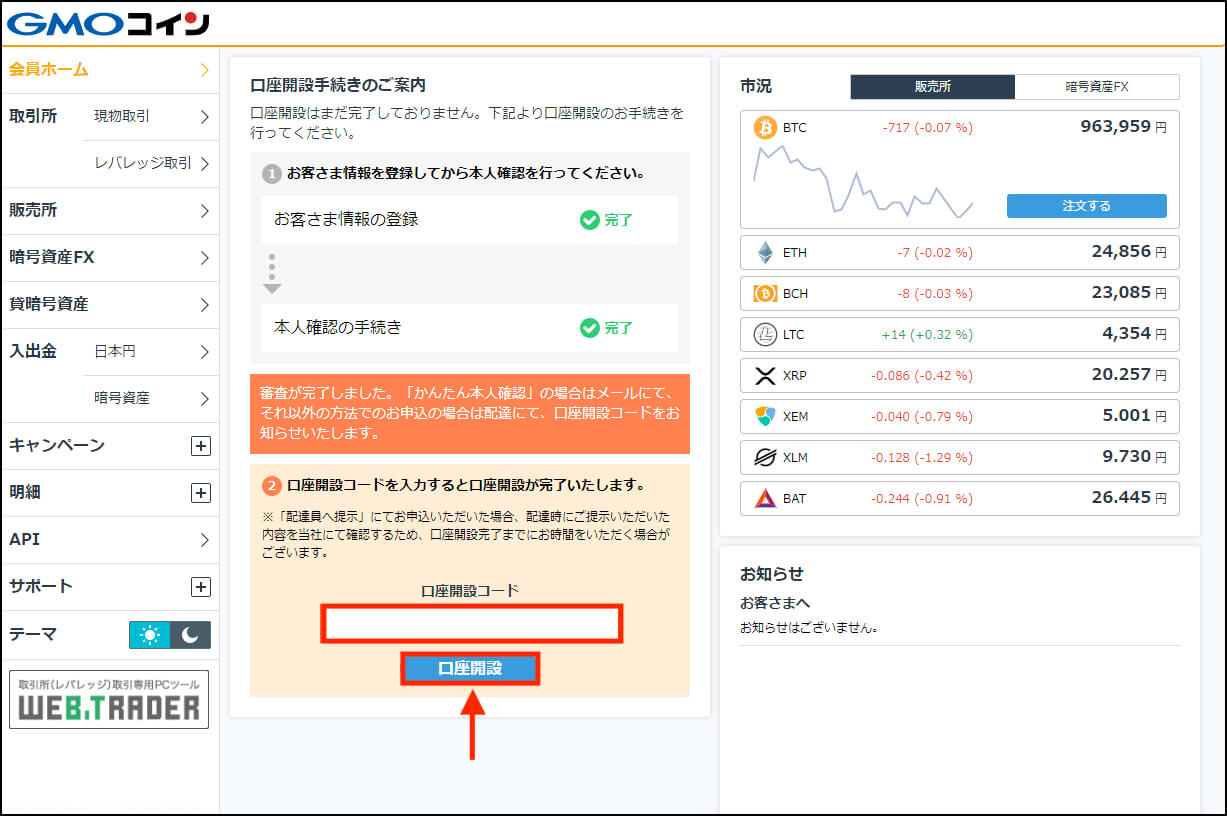Click the BAT coin icon

pyautogui.click(x=765, y=498)
